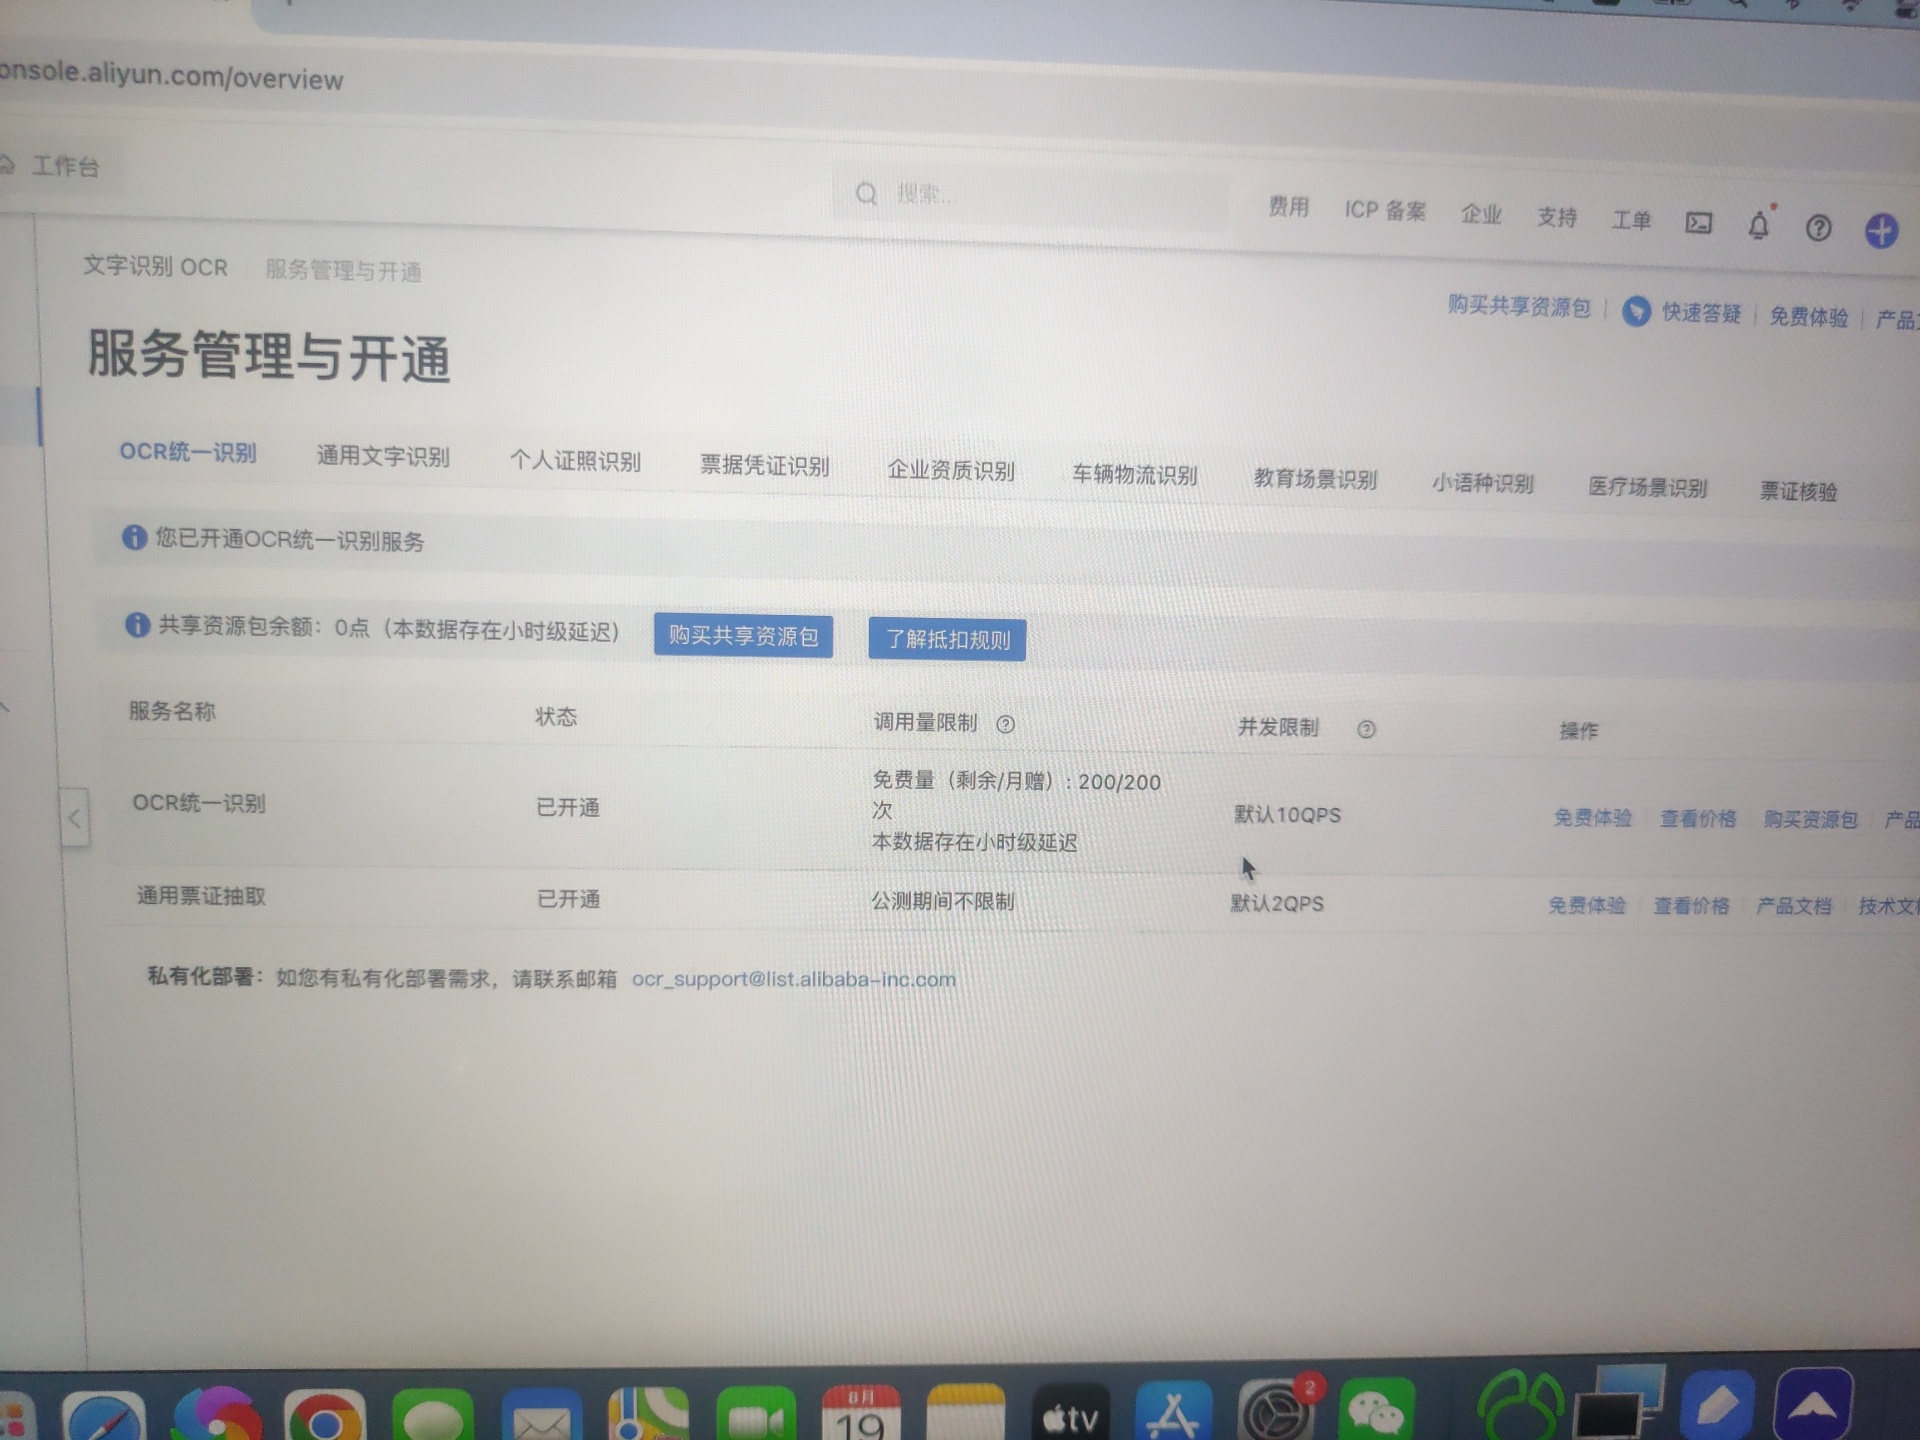Open the purple up-arrow dock icon
The height and width of the screenshot is (1440, 1920).
[x=1813, y=1403]
